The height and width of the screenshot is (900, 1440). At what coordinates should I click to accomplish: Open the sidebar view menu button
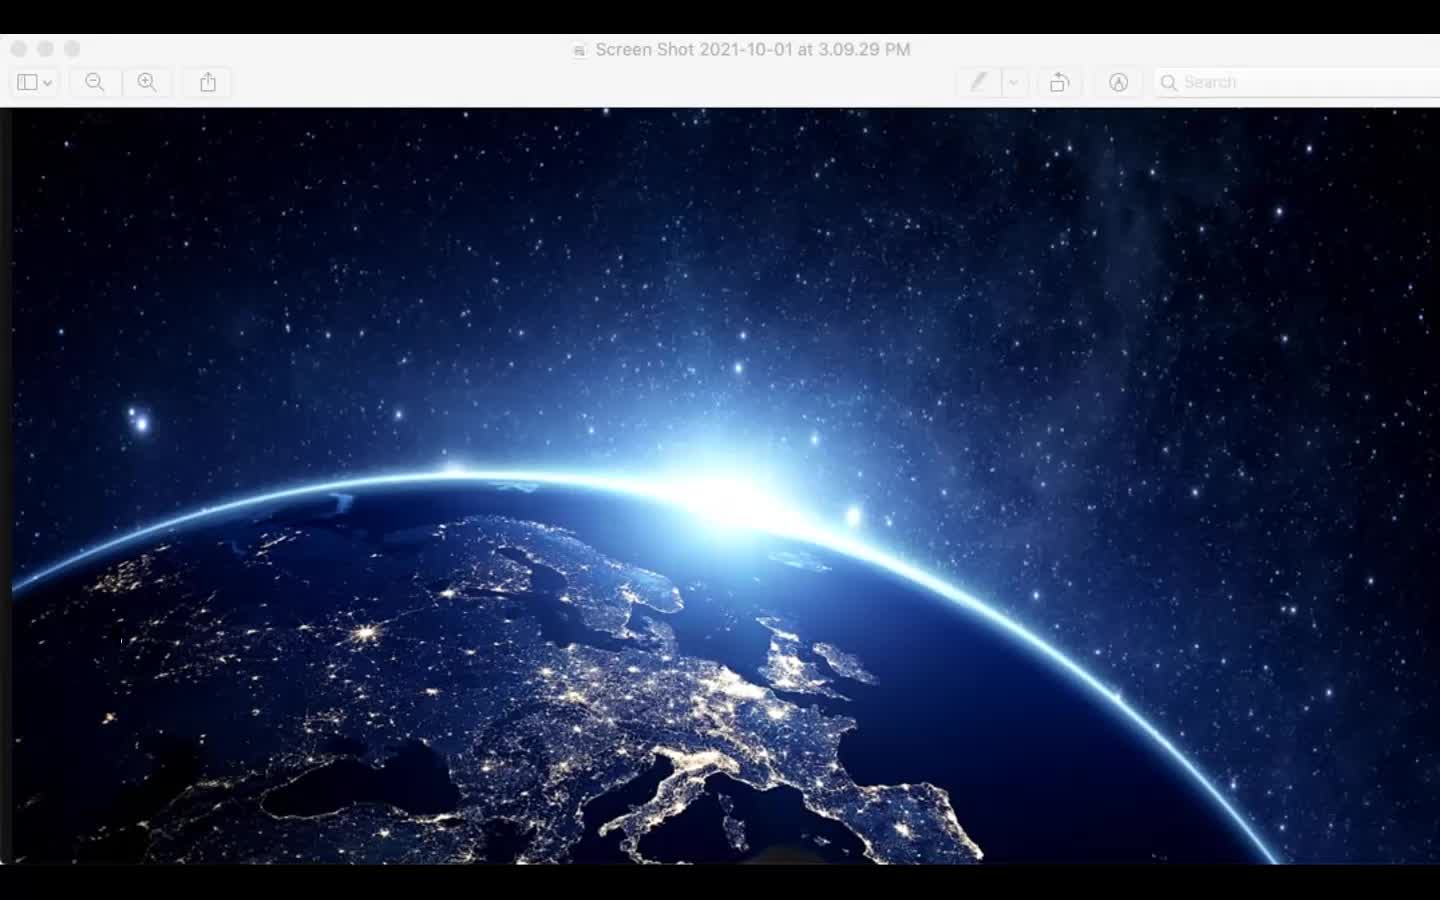click(35, 82)
